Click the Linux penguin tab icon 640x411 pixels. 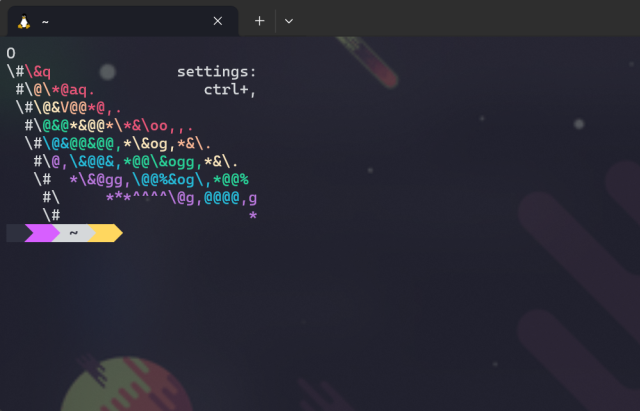click(x=24, y=21)
